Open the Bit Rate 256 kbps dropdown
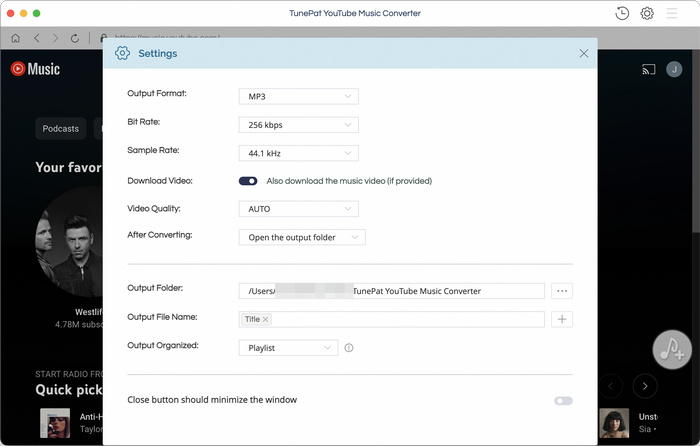The width and height of the screenshot is (700, 446). [x=299, y=125]
